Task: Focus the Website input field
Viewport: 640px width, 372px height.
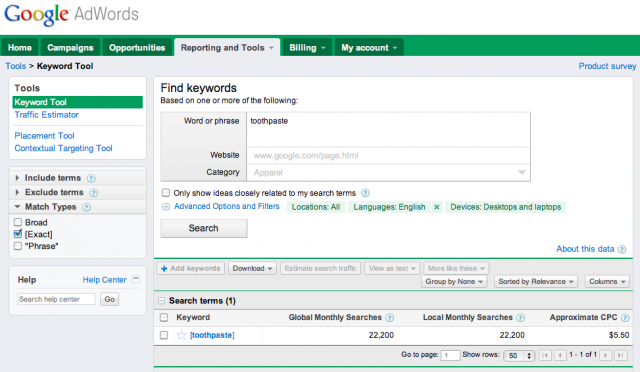Action: [x=388, y=156]
